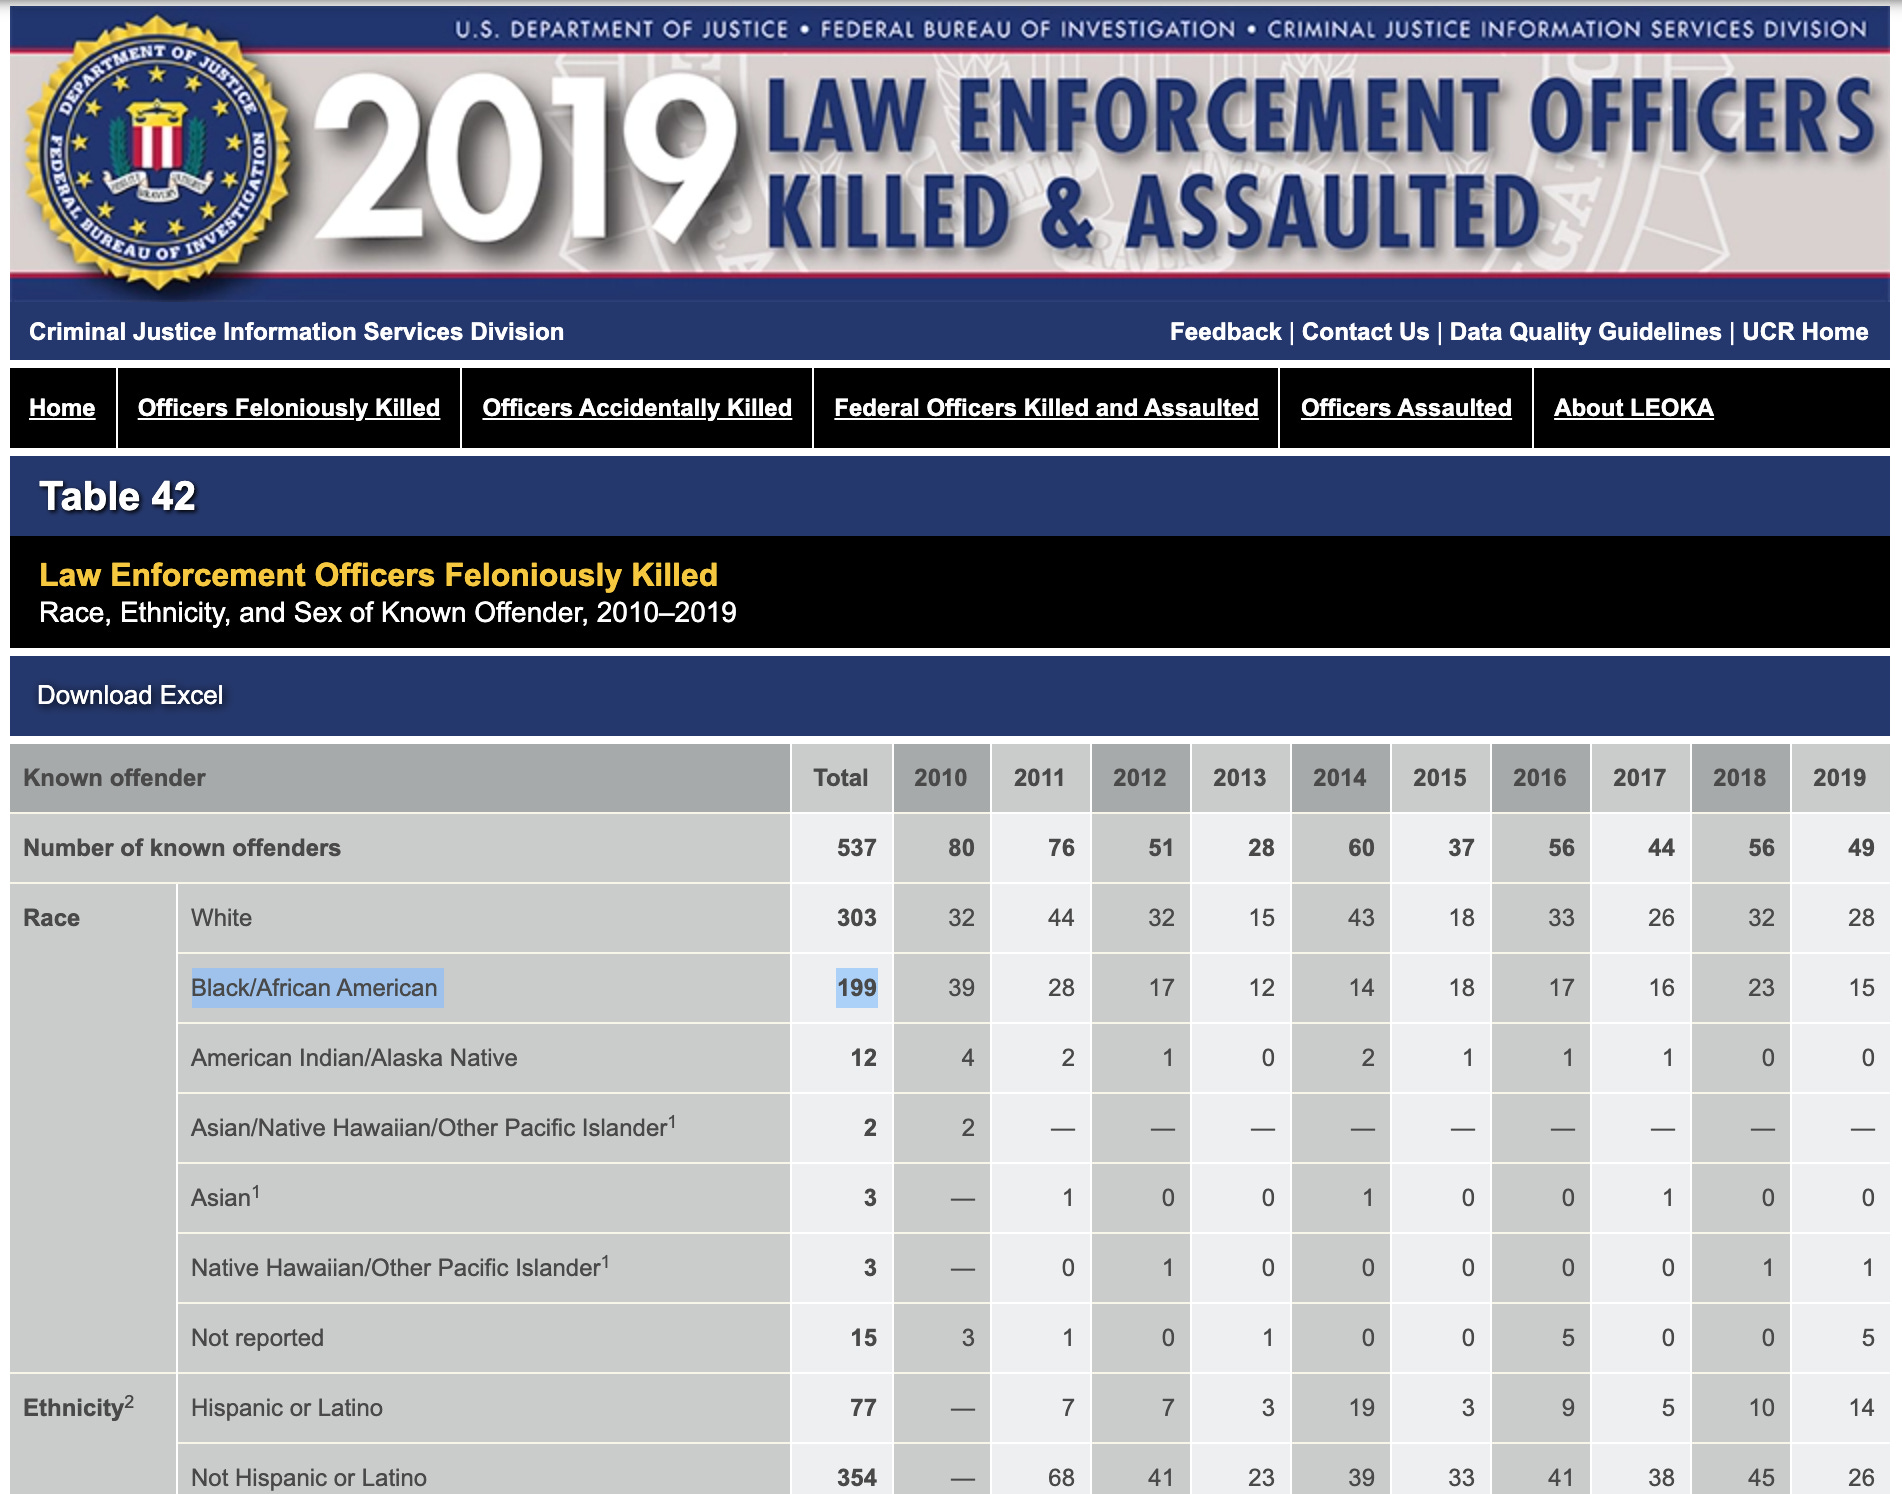The width and height of the screenshot is (1902, 1494).
Task: Click Native Hawaiian/Other Pacific Islander row label
Action: pos(400,1267)
